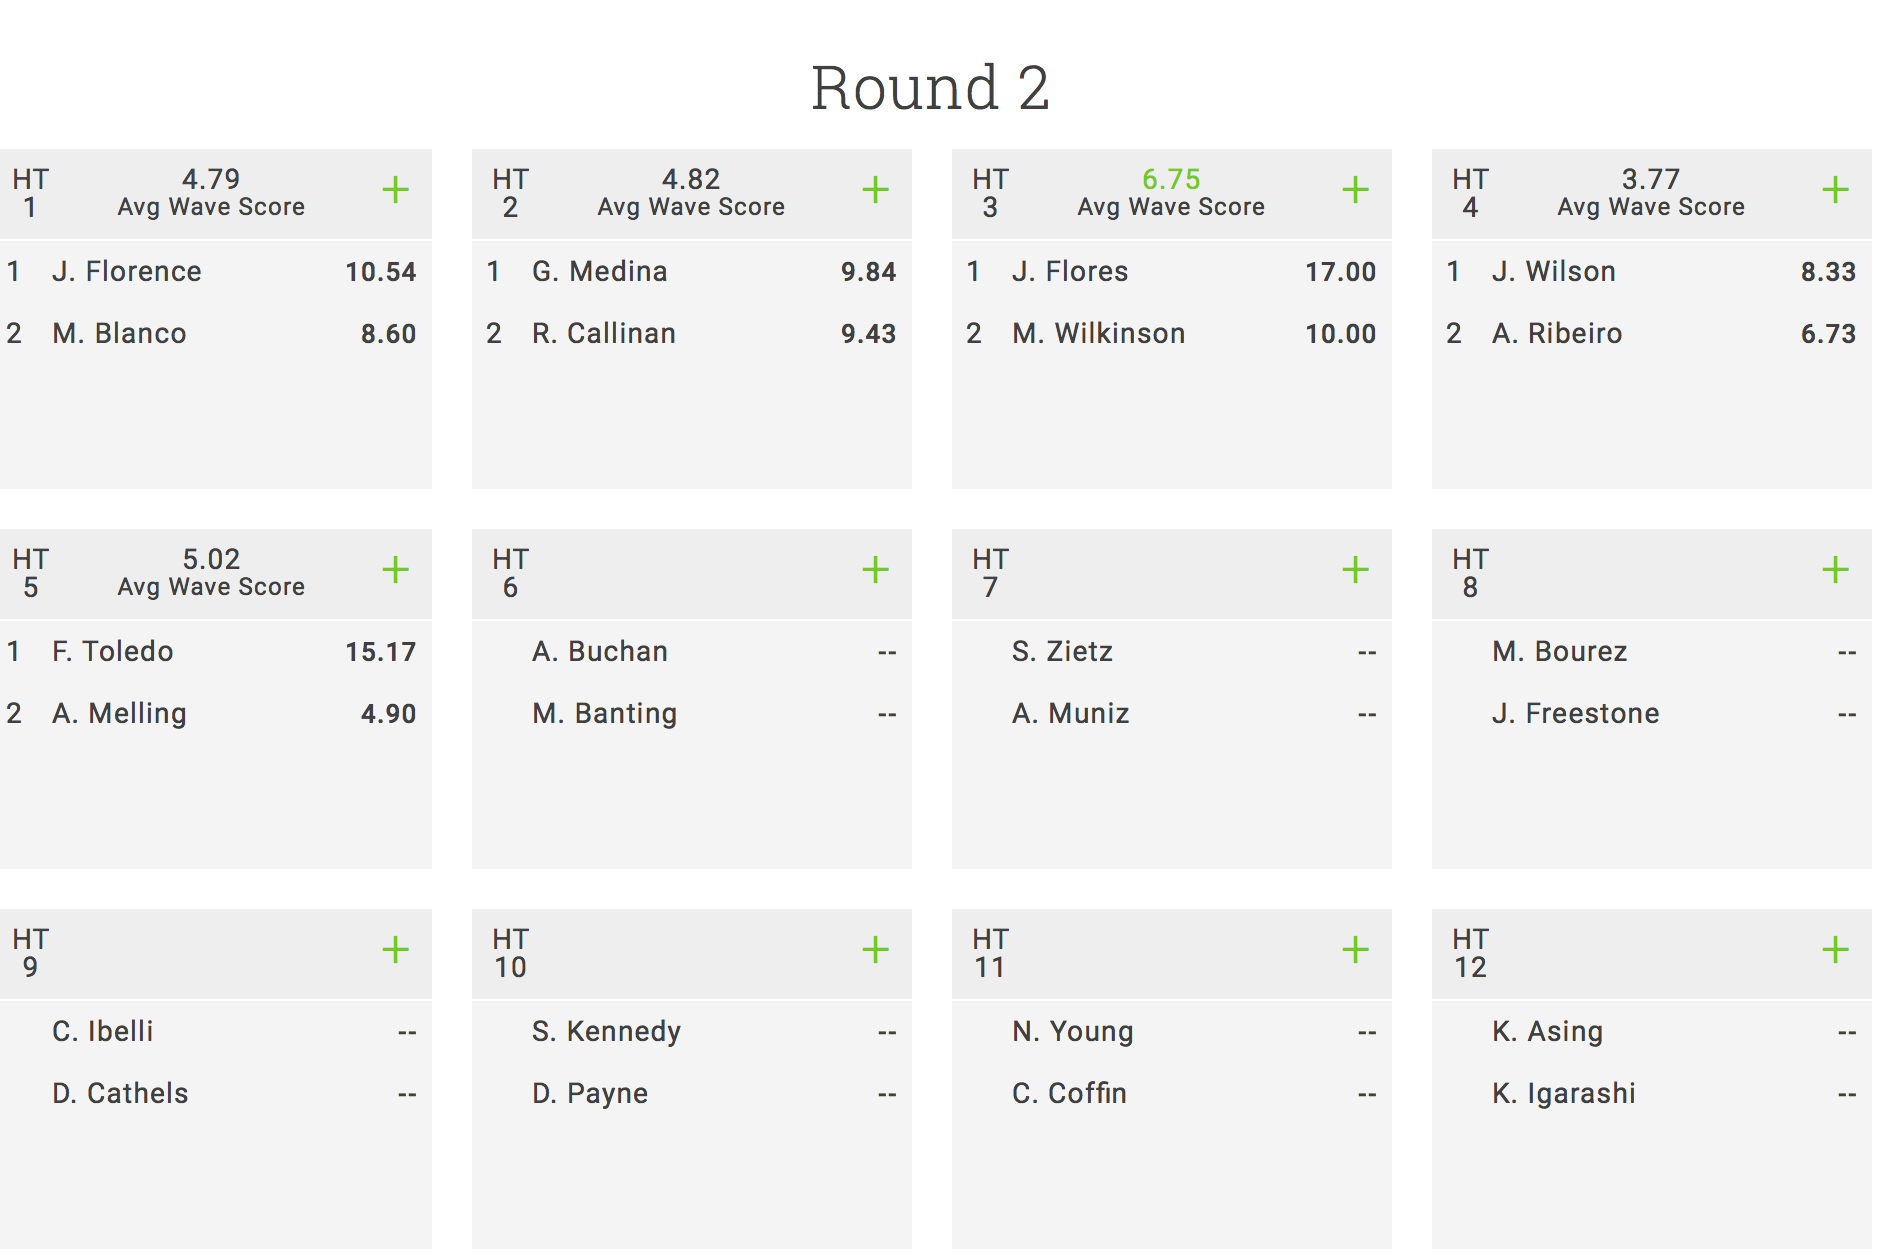Expand Heat 8 using plus icon
The width and height of the screenshot is (1882, 1259).
(x=1836, y=570)
